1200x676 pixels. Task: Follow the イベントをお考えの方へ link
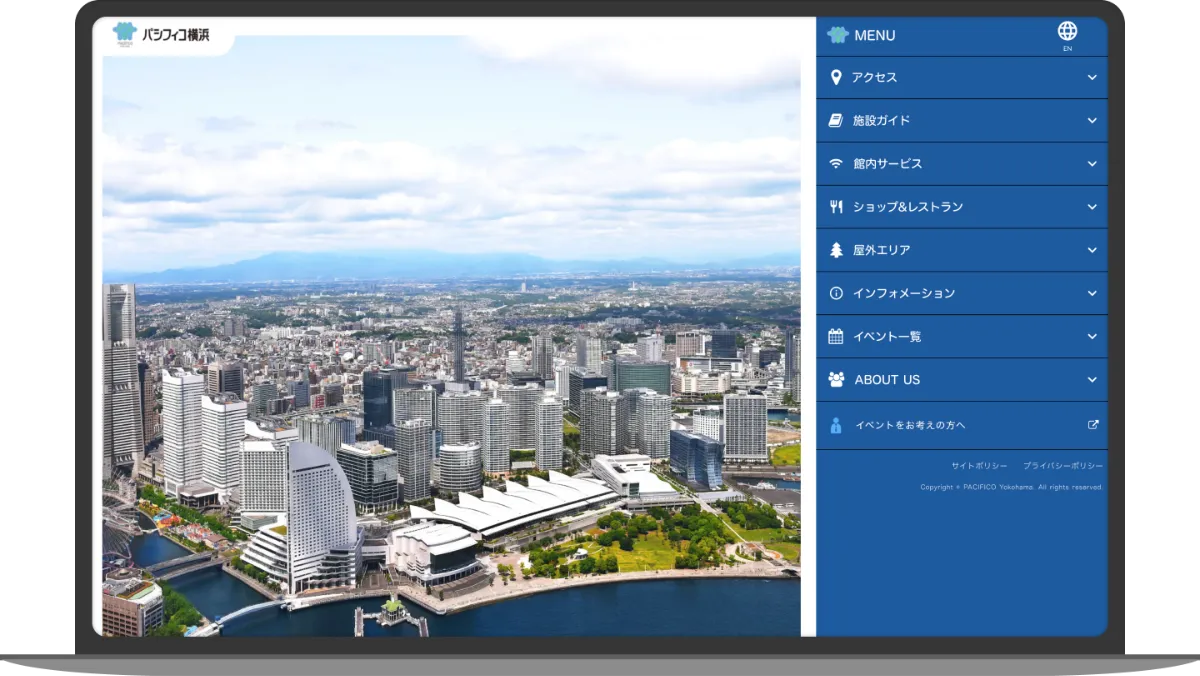[962, 425]
